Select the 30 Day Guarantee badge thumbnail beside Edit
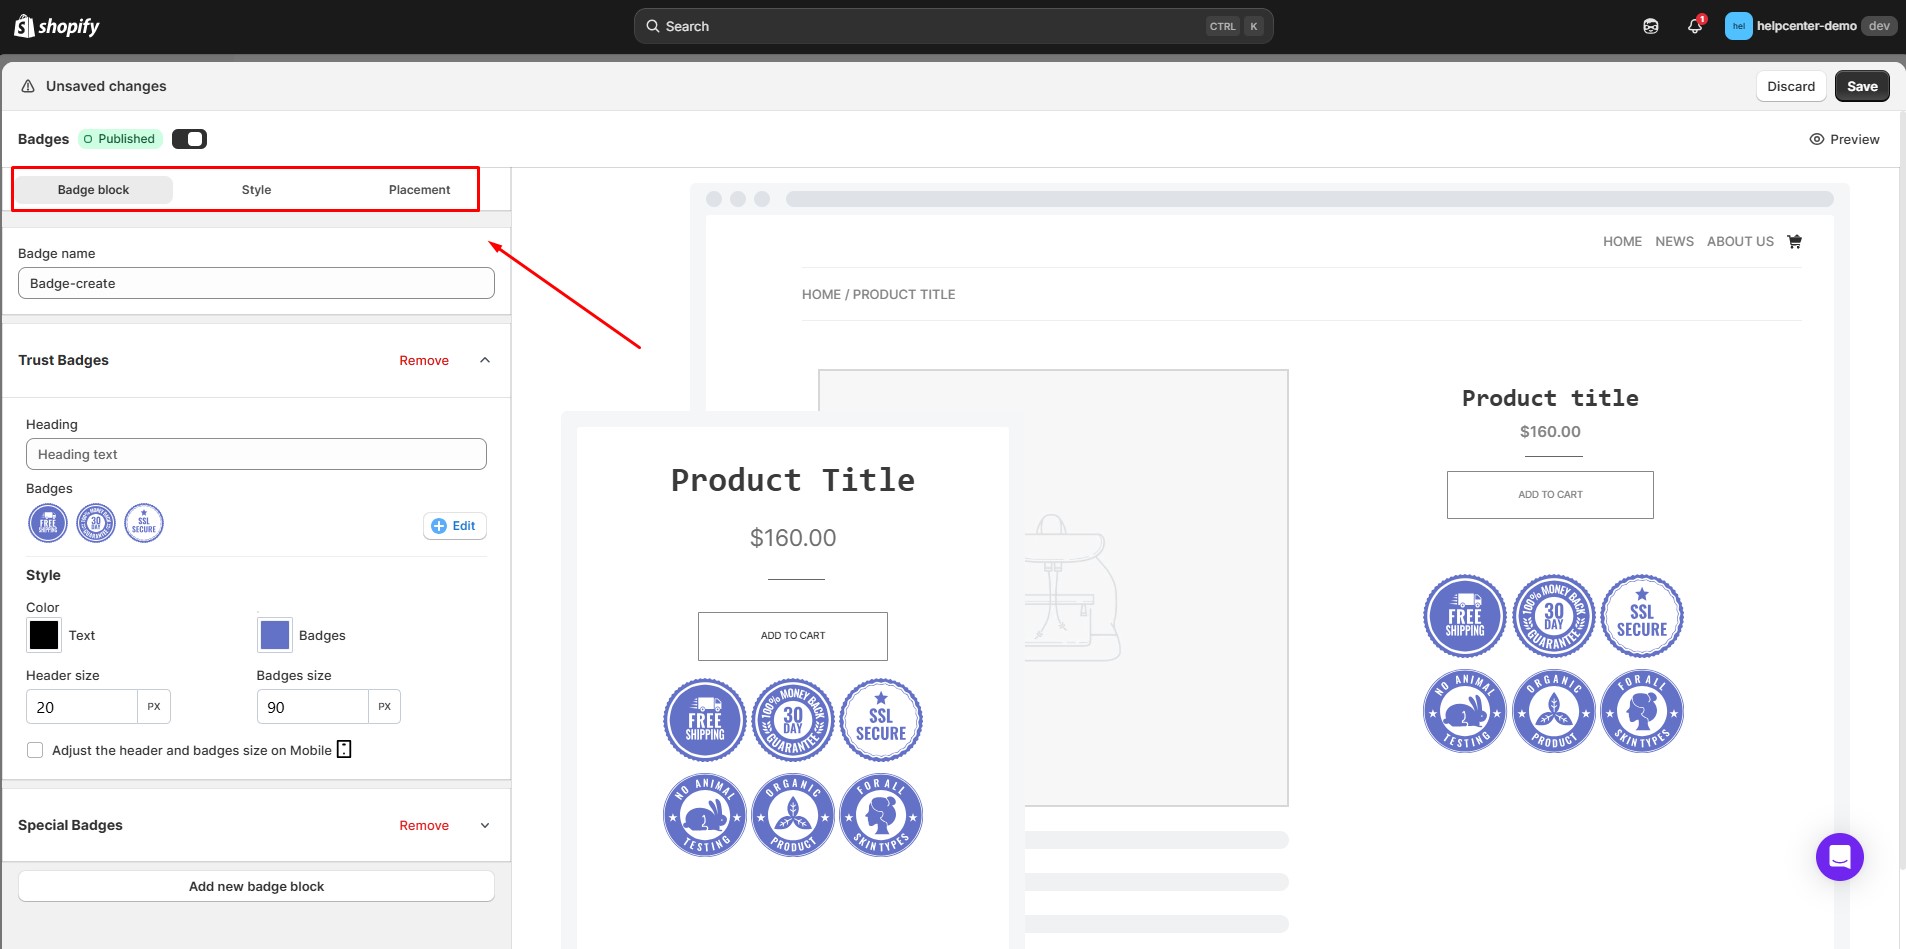Viewport: 1906px width, 949px height. 96,523
